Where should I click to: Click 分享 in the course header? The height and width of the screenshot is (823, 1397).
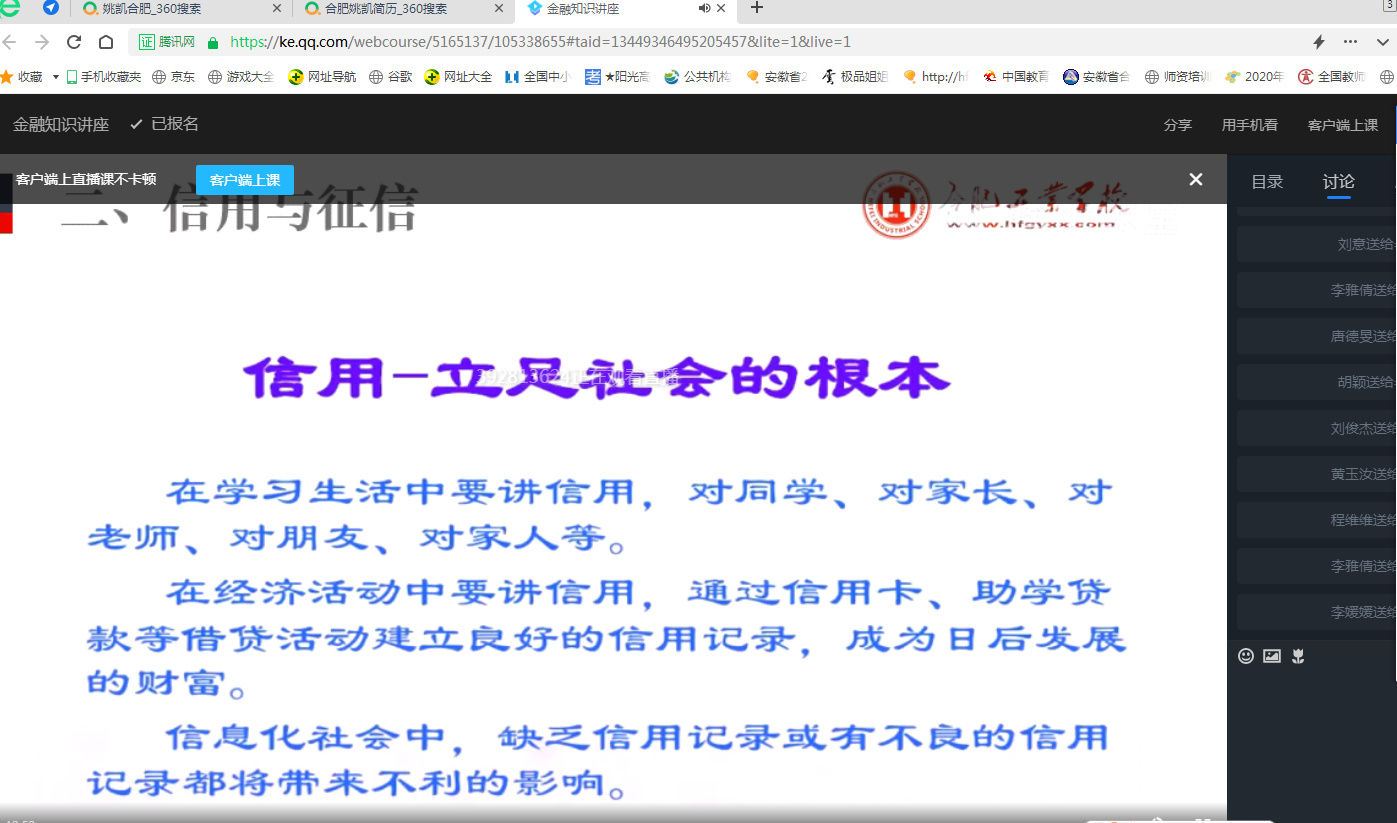1178,125
